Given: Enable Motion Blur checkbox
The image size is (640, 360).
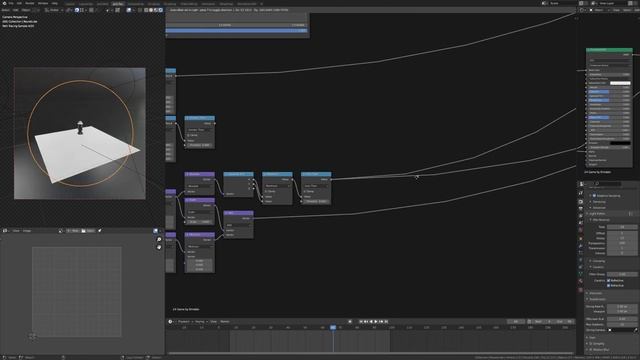Looking at the screenshot, I should [591, 349].
